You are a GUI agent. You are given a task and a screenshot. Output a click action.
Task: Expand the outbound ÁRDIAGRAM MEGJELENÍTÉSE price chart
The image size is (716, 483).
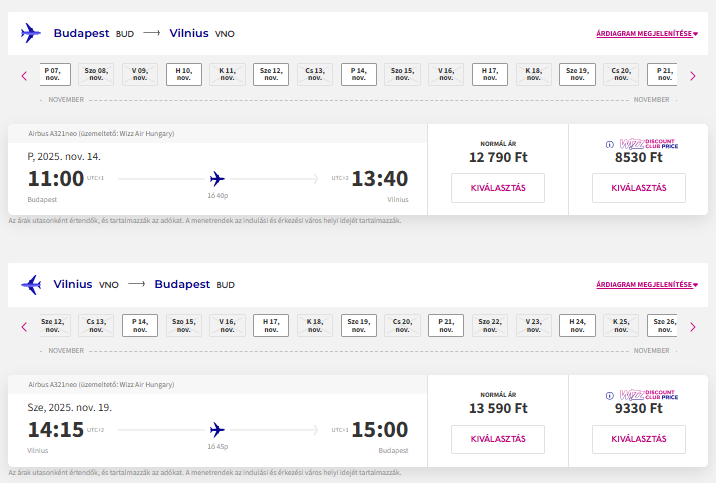point(647,33)
